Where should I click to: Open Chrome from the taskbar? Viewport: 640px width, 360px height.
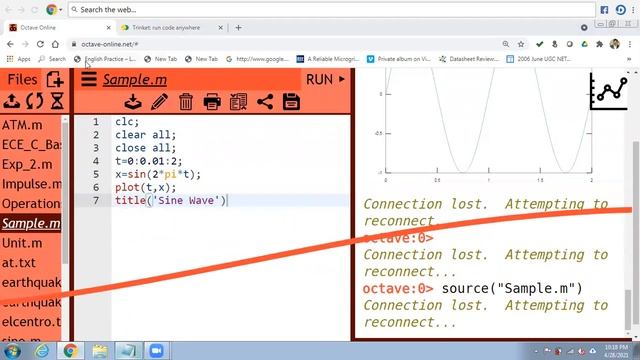tap(70, 351)
